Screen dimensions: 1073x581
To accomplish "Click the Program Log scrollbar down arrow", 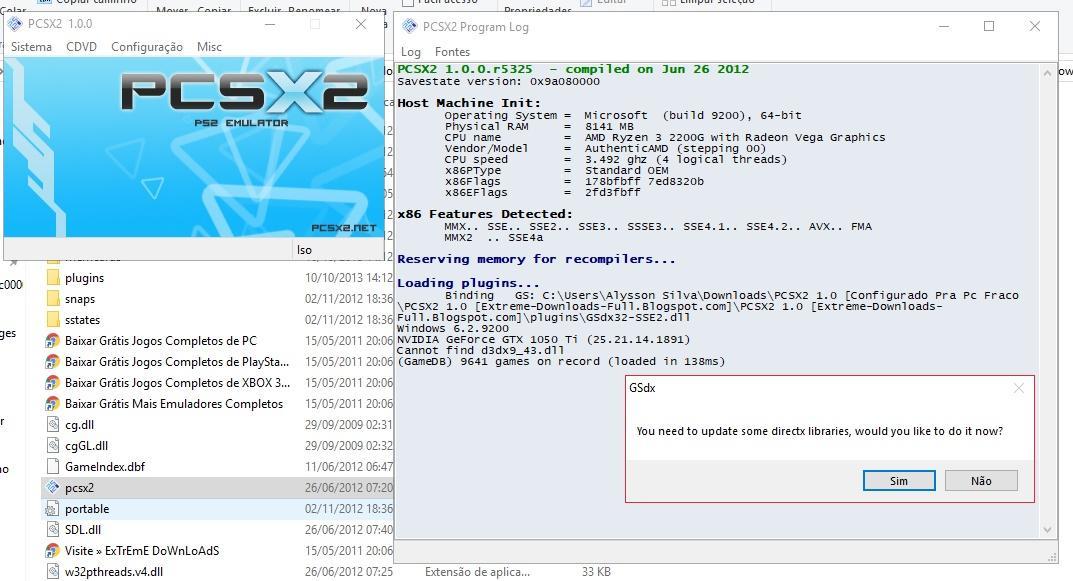I will point(1047,530).
